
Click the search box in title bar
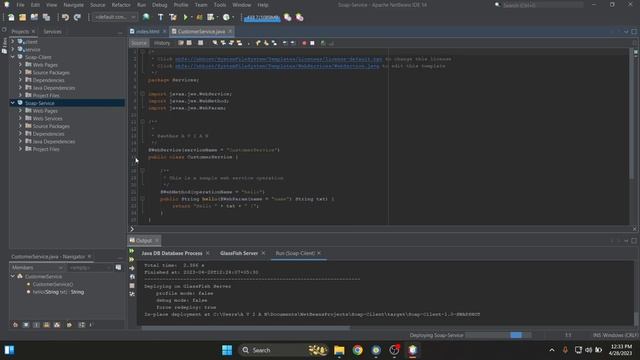tap(542, 5)
